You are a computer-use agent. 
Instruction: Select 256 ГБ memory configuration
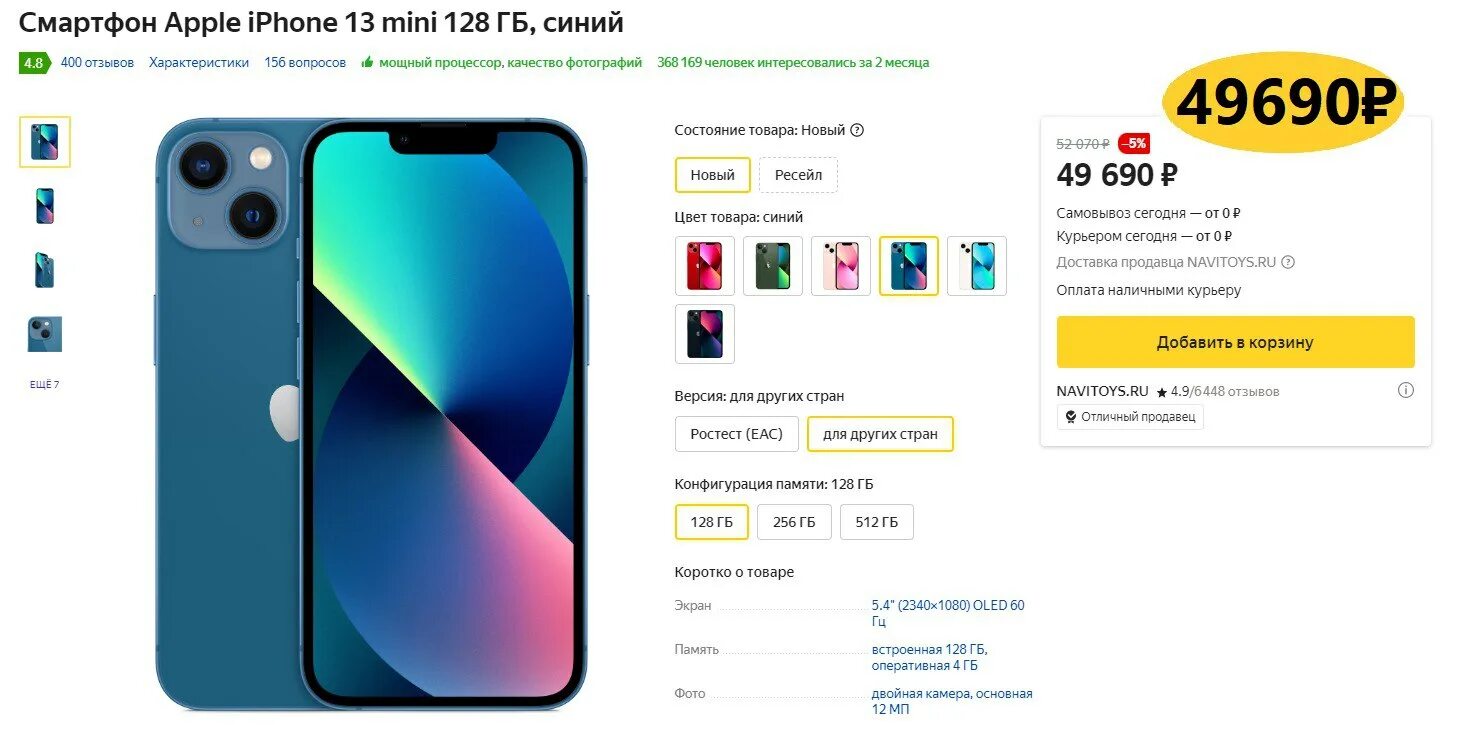[794, 522]
